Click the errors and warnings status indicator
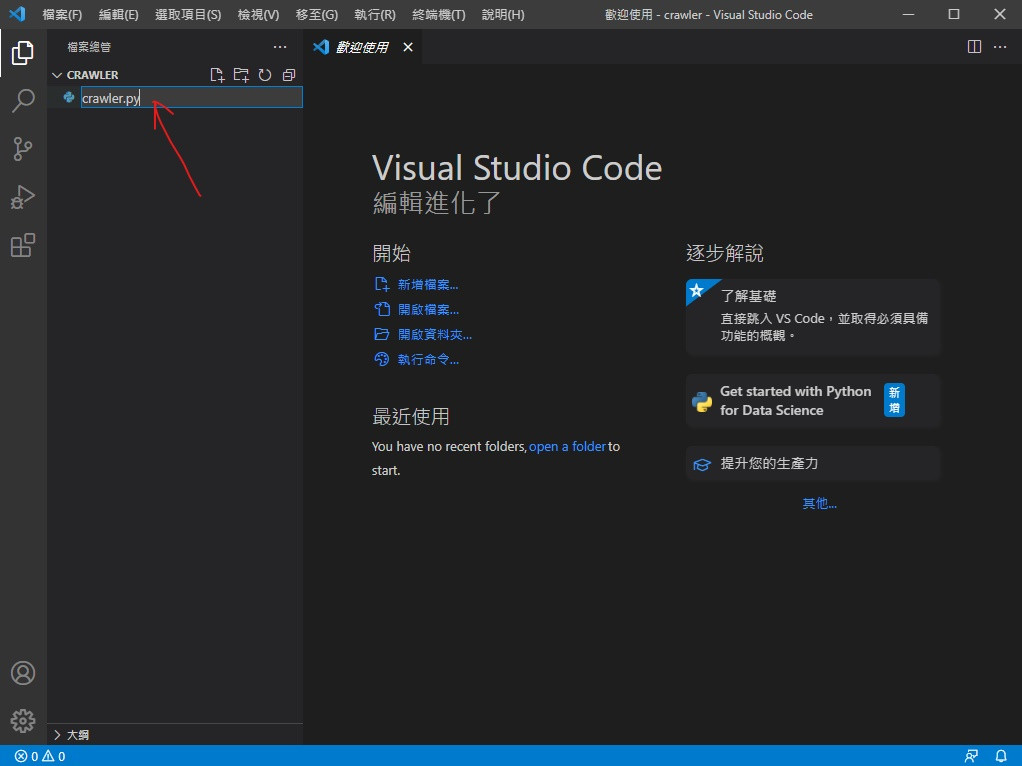This screenshot has height=766, width=1022. click(40, 756)
